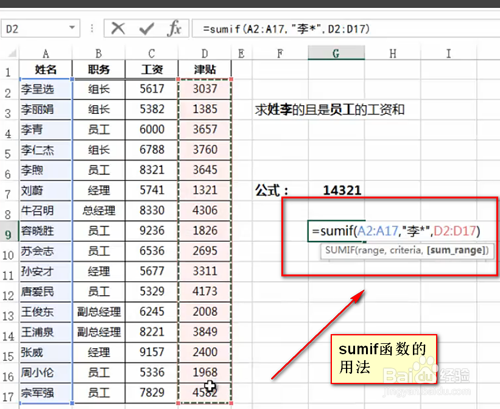Viewport: 500px width, 409px height.
Task: Select name cell 孙安才
Action: pyautogui.click(x=46, y=271)
